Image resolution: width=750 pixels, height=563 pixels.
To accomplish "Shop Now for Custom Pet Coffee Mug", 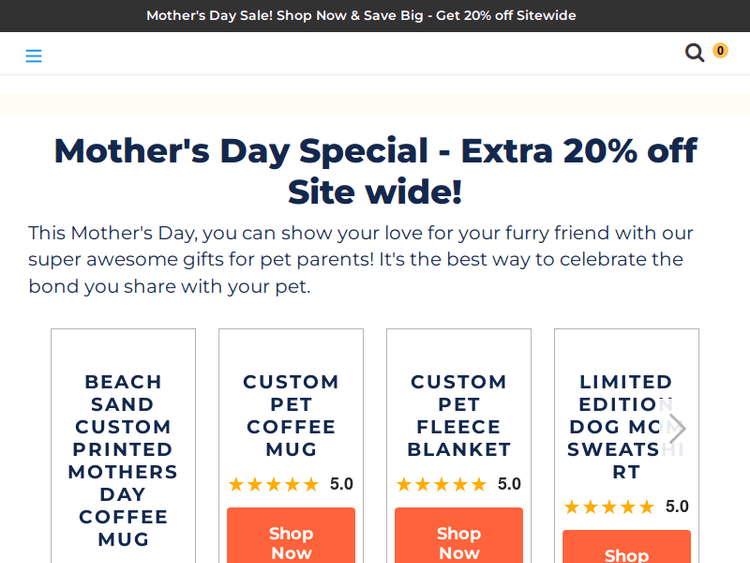I will [x=291, y=540].
